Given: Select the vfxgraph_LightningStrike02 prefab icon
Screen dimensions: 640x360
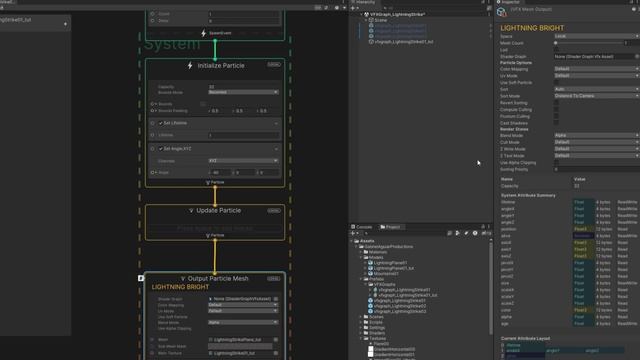Looking at the screenshot, I should pyautogui.click(x=371, y=306).
